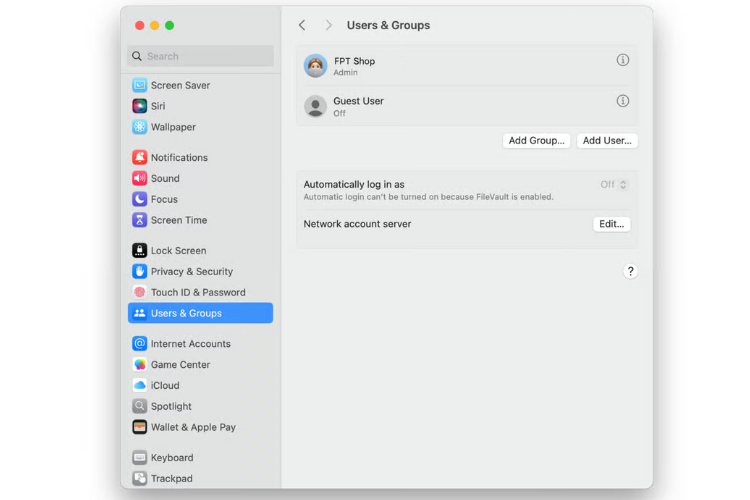The image size is (750, 500).
Task: Click Guest User avatar picture
Action: 316,106
